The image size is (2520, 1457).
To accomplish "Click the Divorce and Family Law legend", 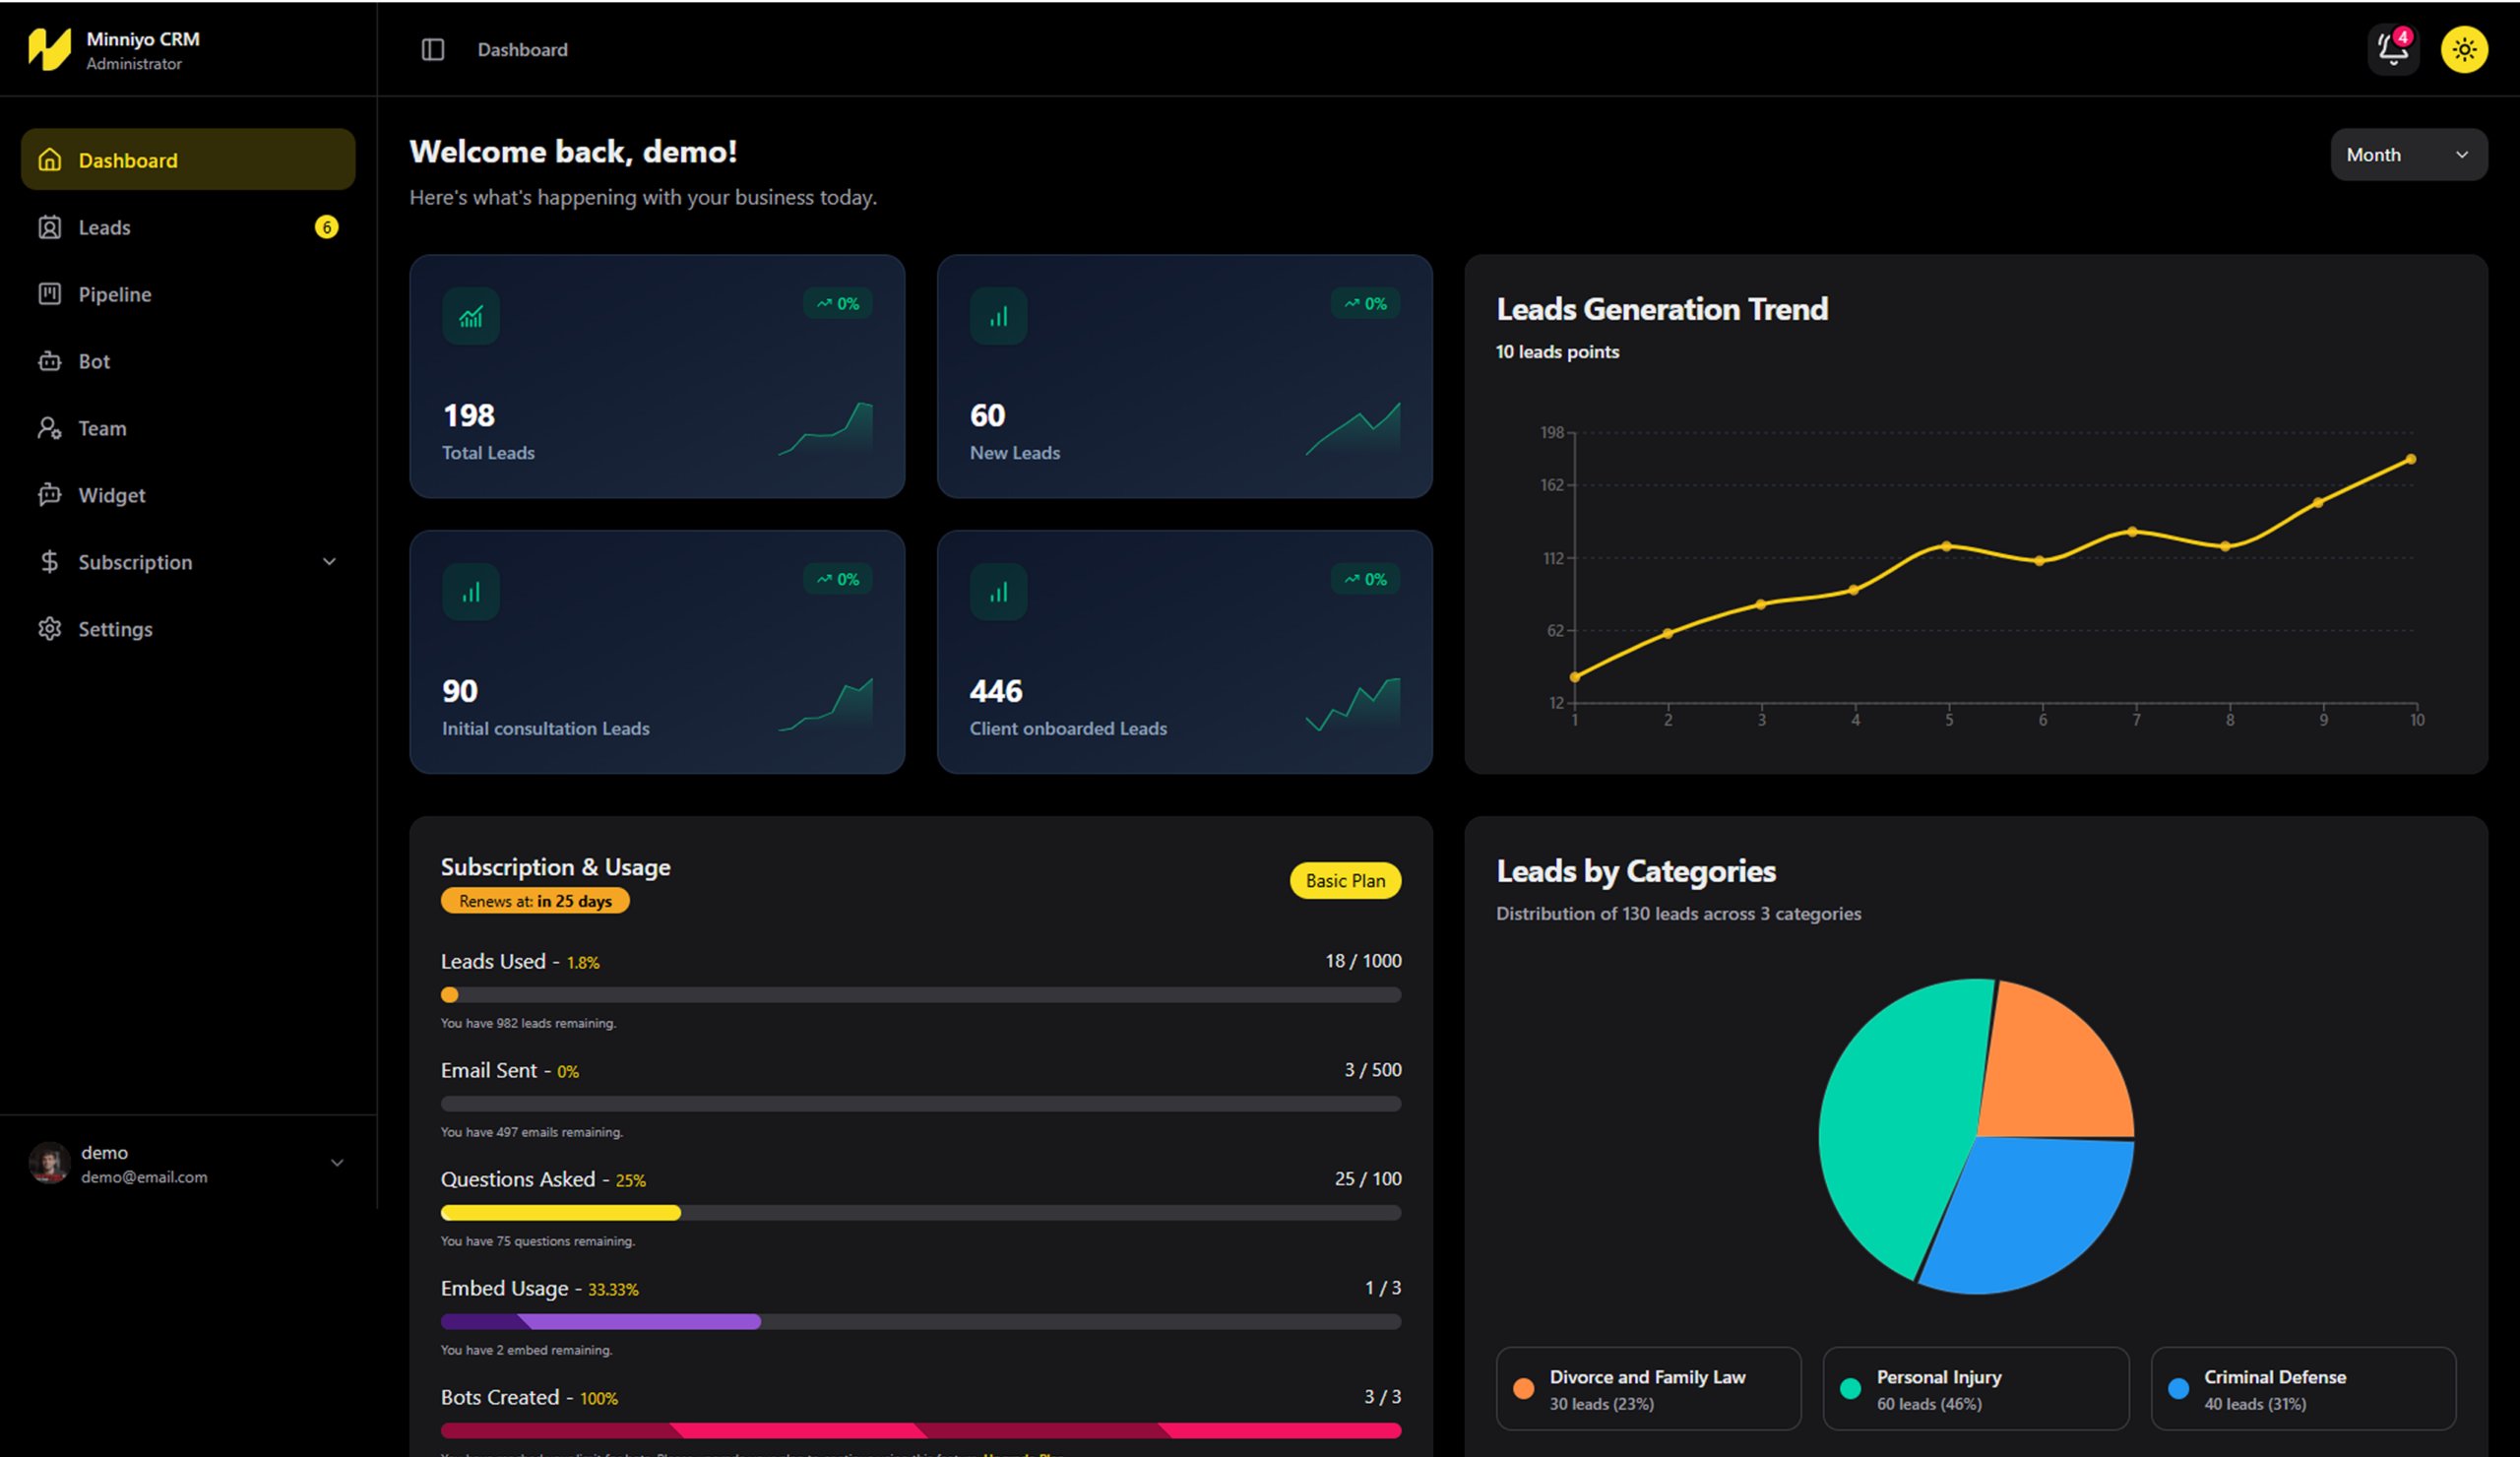I will 1648,1389.
